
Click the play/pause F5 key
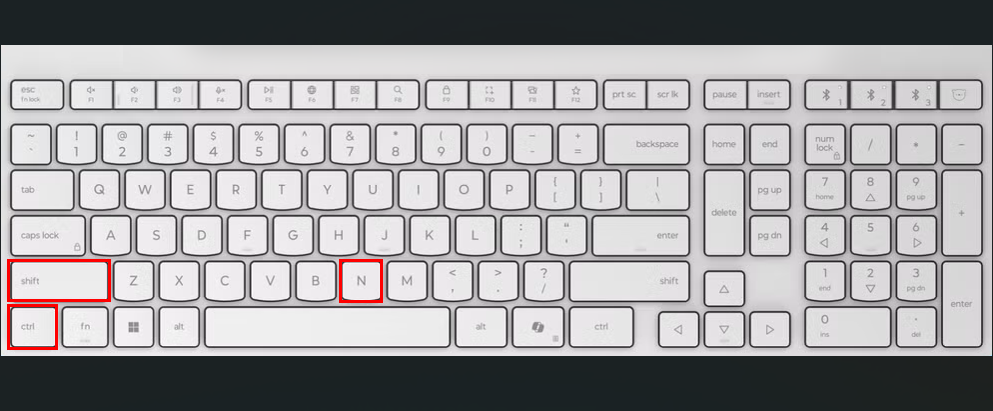[x=269, y=94]
